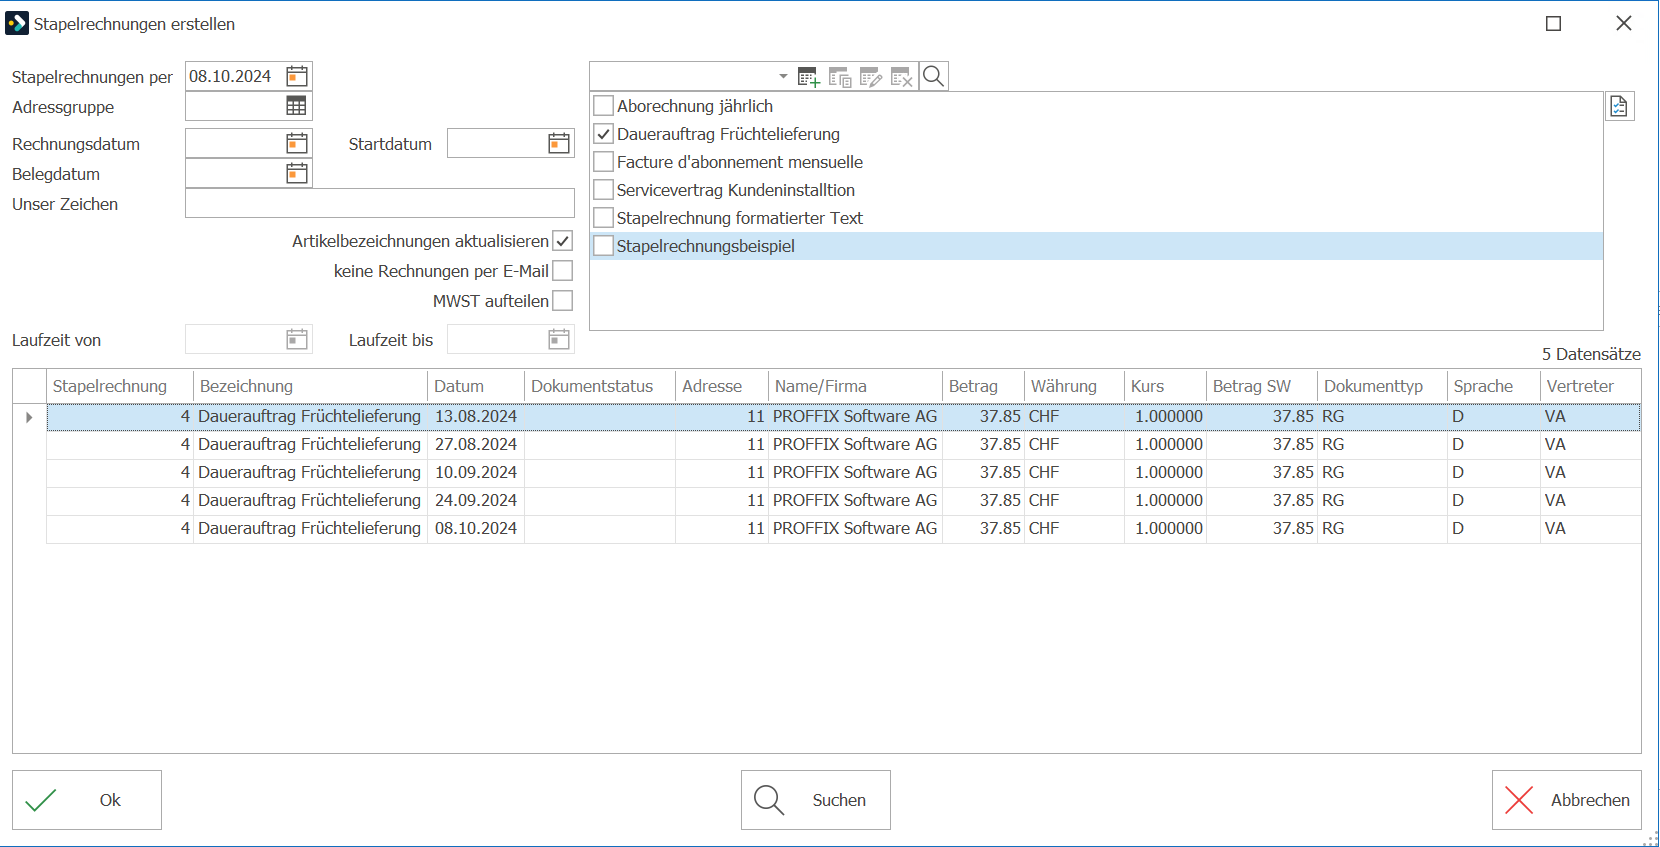Viewport: 1660px width, 847px height.
Task: Cancel with the Abbrechen button
Action: coord(1567,800)
